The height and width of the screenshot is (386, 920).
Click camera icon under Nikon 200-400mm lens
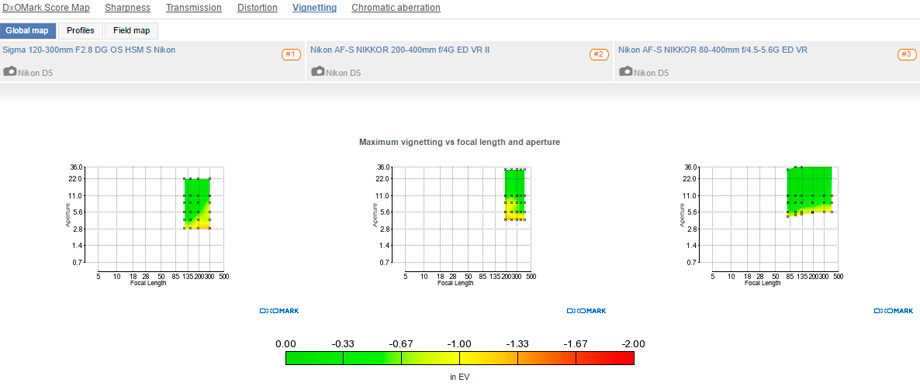click(317, 72)
